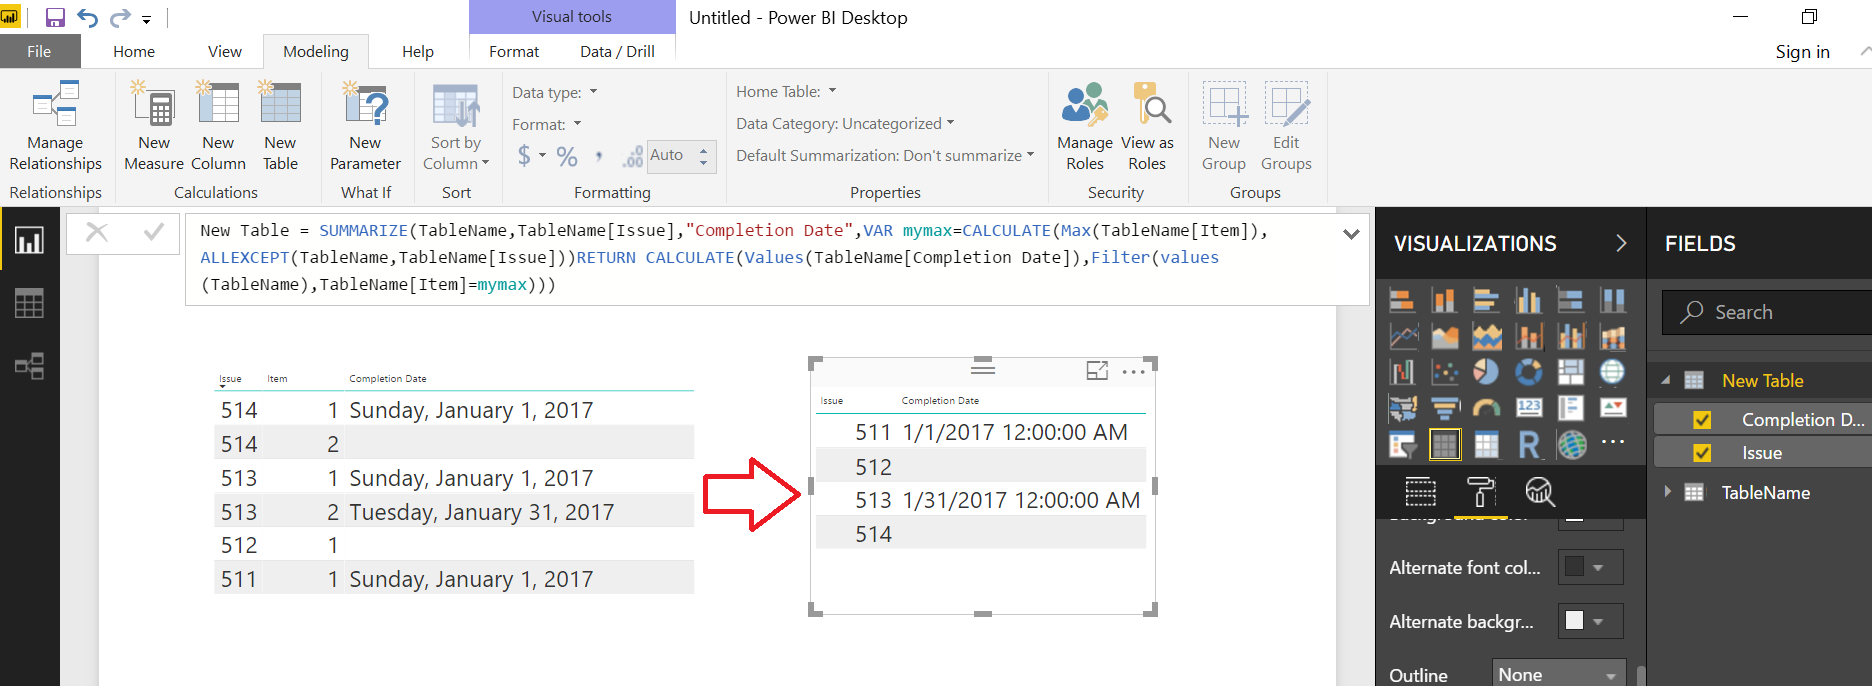Choose the Slicer visual

[x=1402, y=444]
